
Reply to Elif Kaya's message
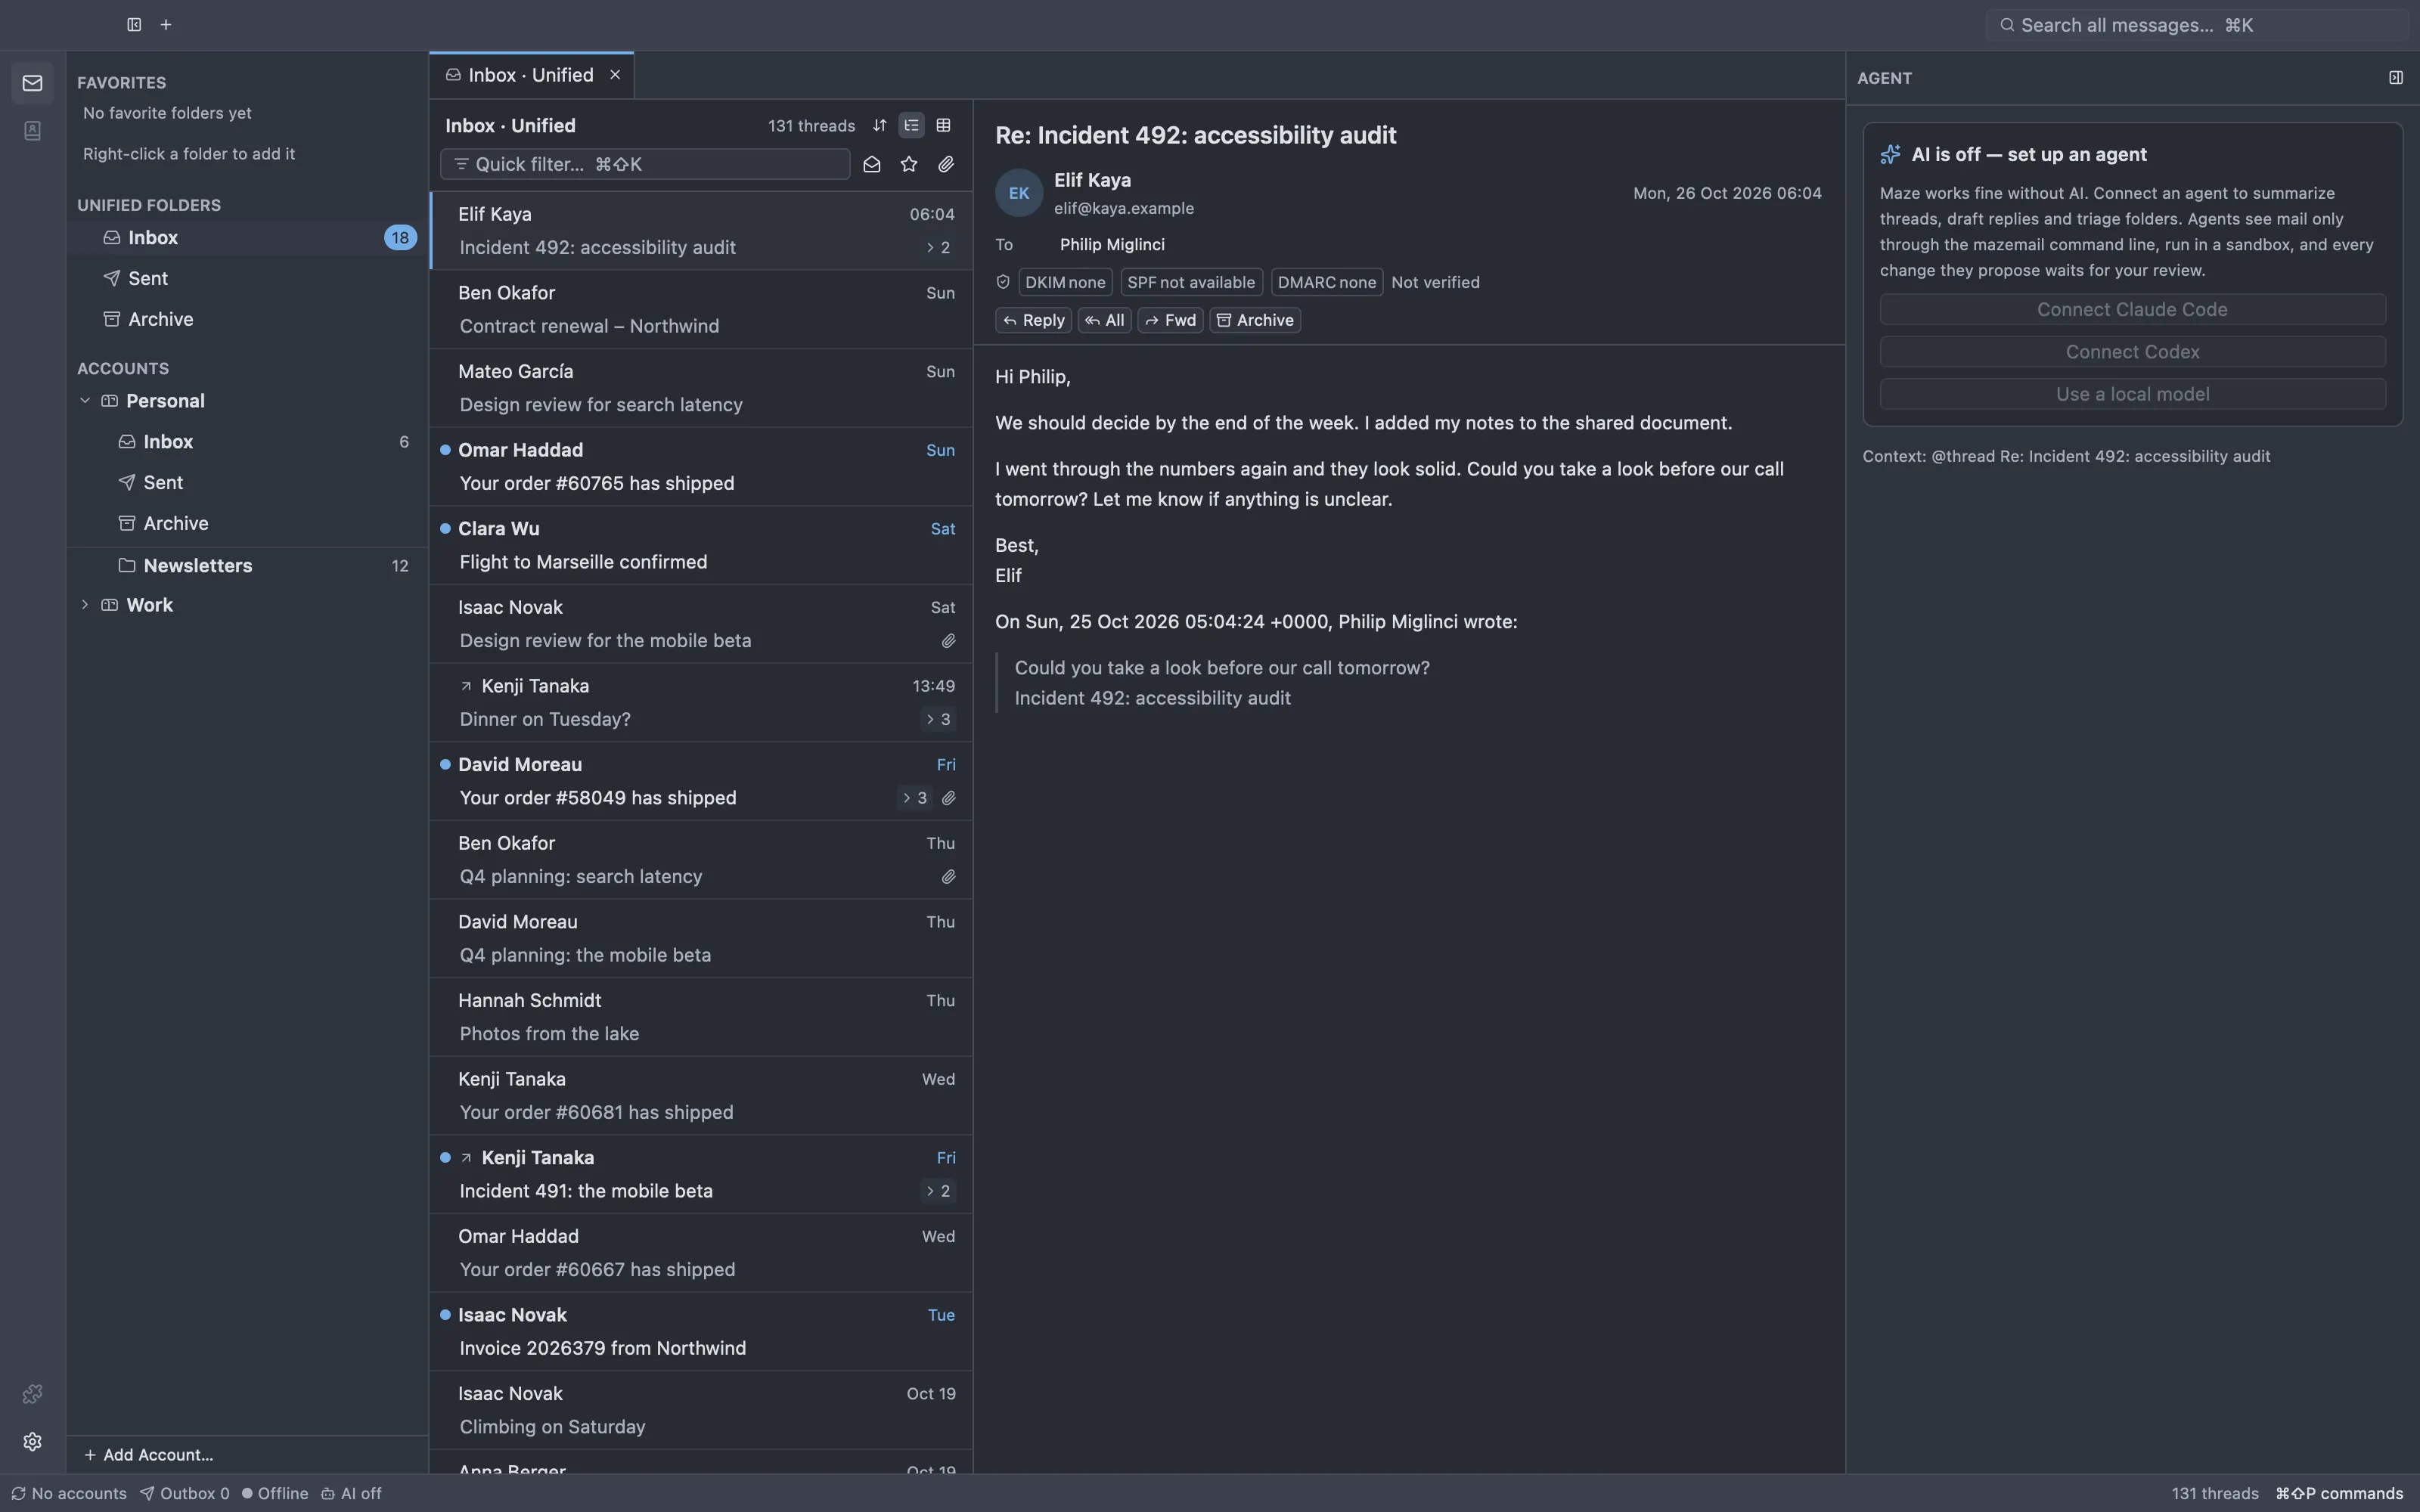[x=1033, y=321]
